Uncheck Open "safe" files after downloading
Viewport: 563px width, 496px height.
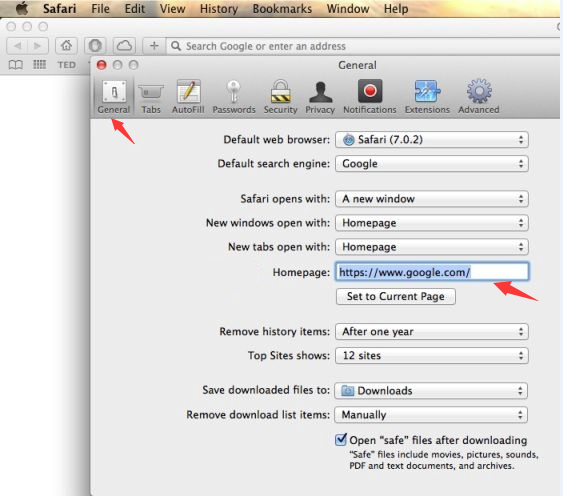340,440
